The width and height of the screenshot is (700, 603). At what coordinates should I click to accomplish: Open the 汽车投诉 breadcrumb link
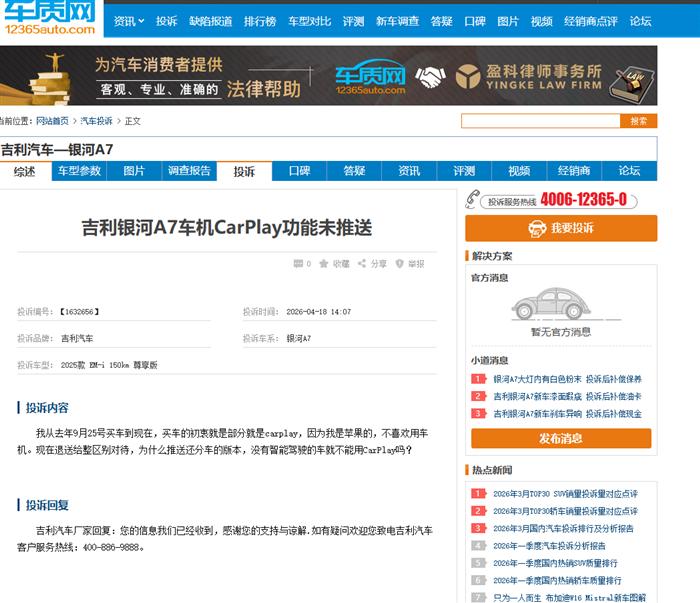click(x=97, y=121)
